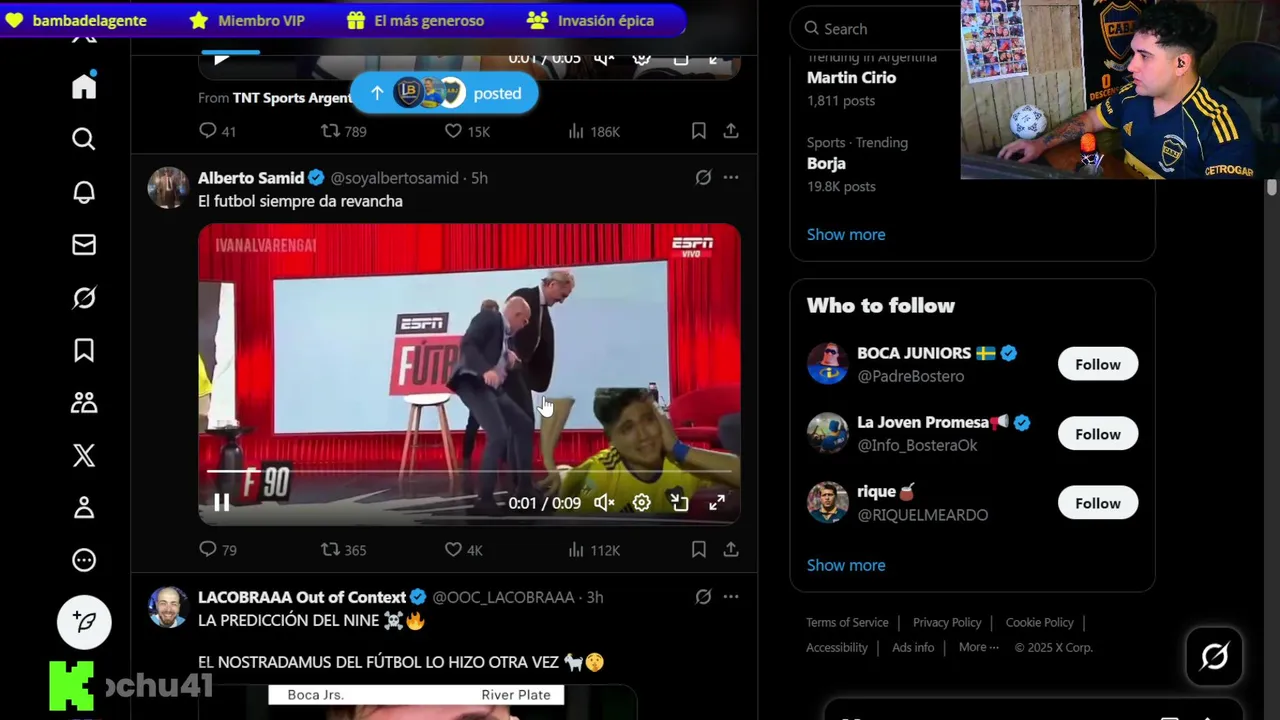Bookmark Alberto Samid's post
Viewport: 1280px width, 720px height.
coord(699,549)
